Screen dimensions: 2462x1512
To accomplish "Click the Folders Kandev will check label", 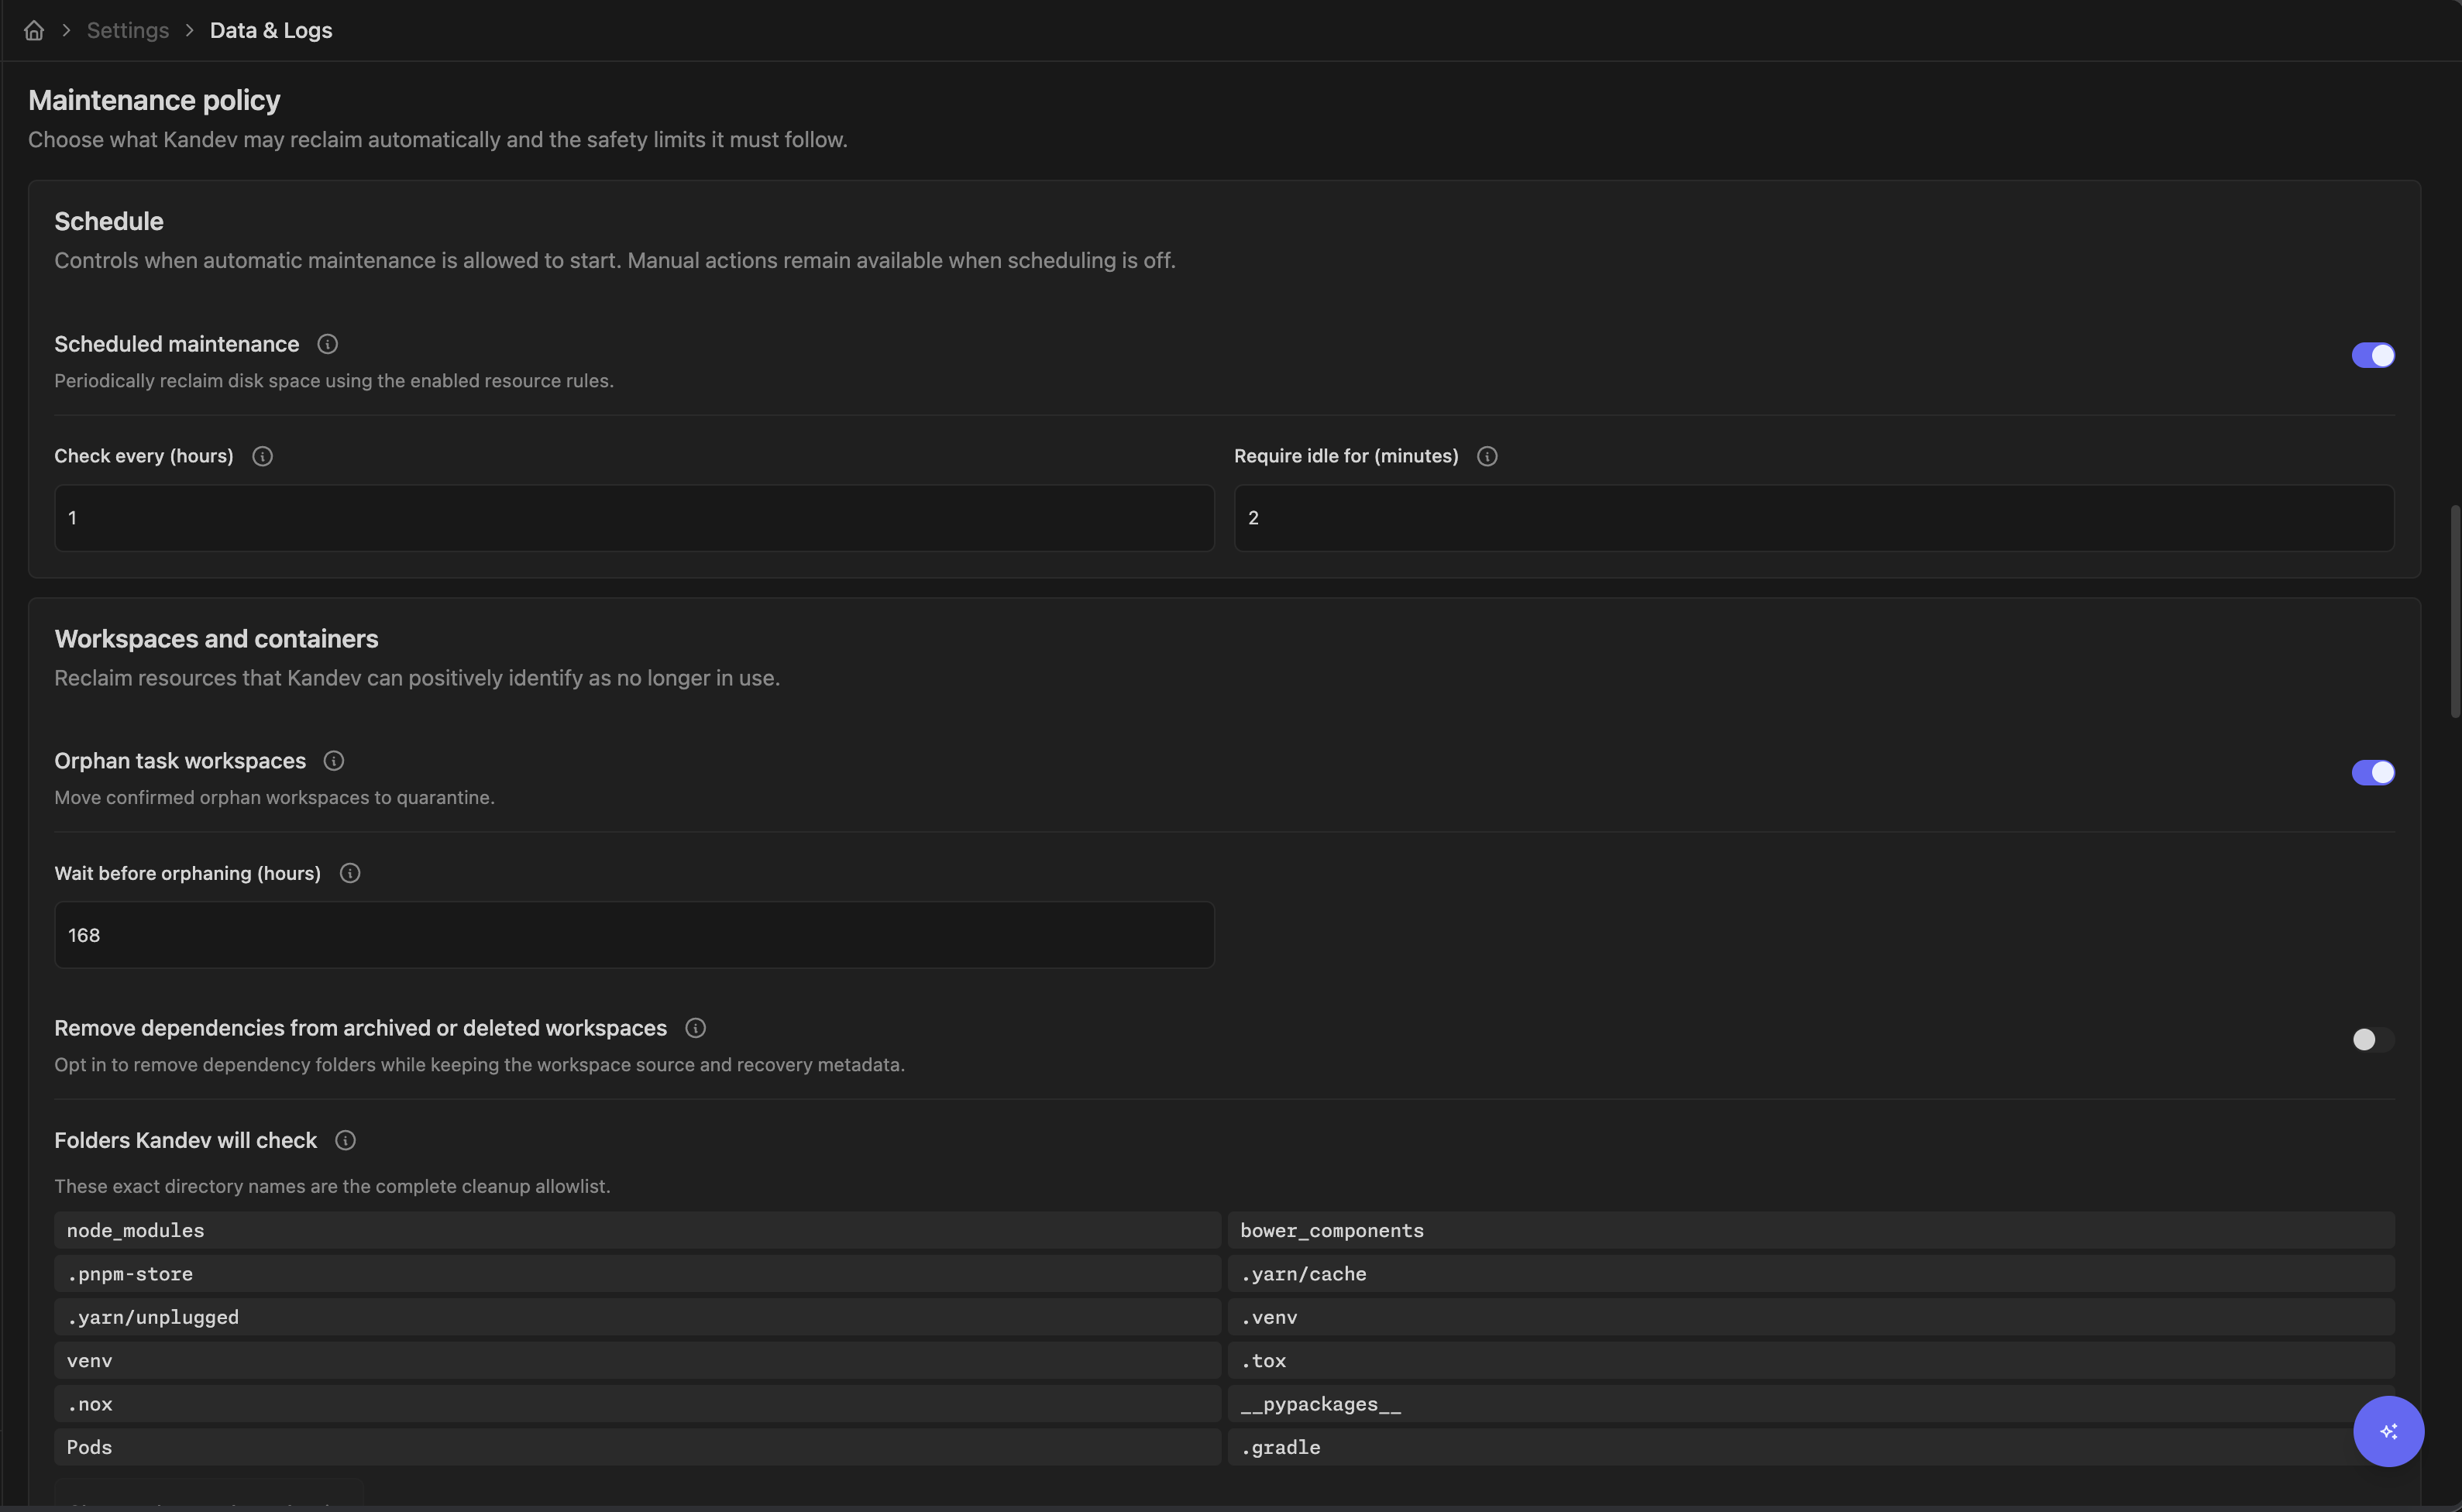I will [185, 1141].
